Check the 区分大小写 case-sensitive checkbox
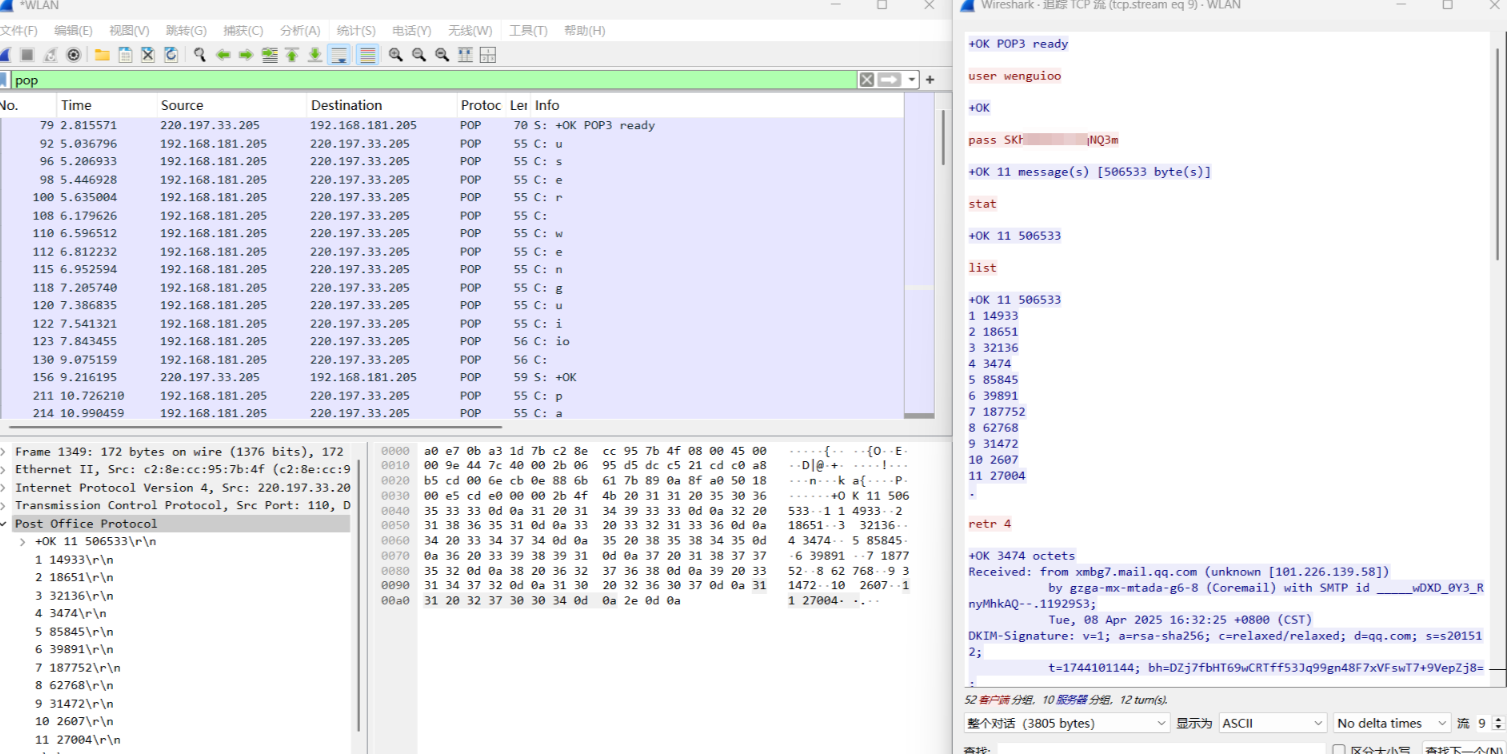This screenshot has height=754, width=1507. coord(1339,750)
